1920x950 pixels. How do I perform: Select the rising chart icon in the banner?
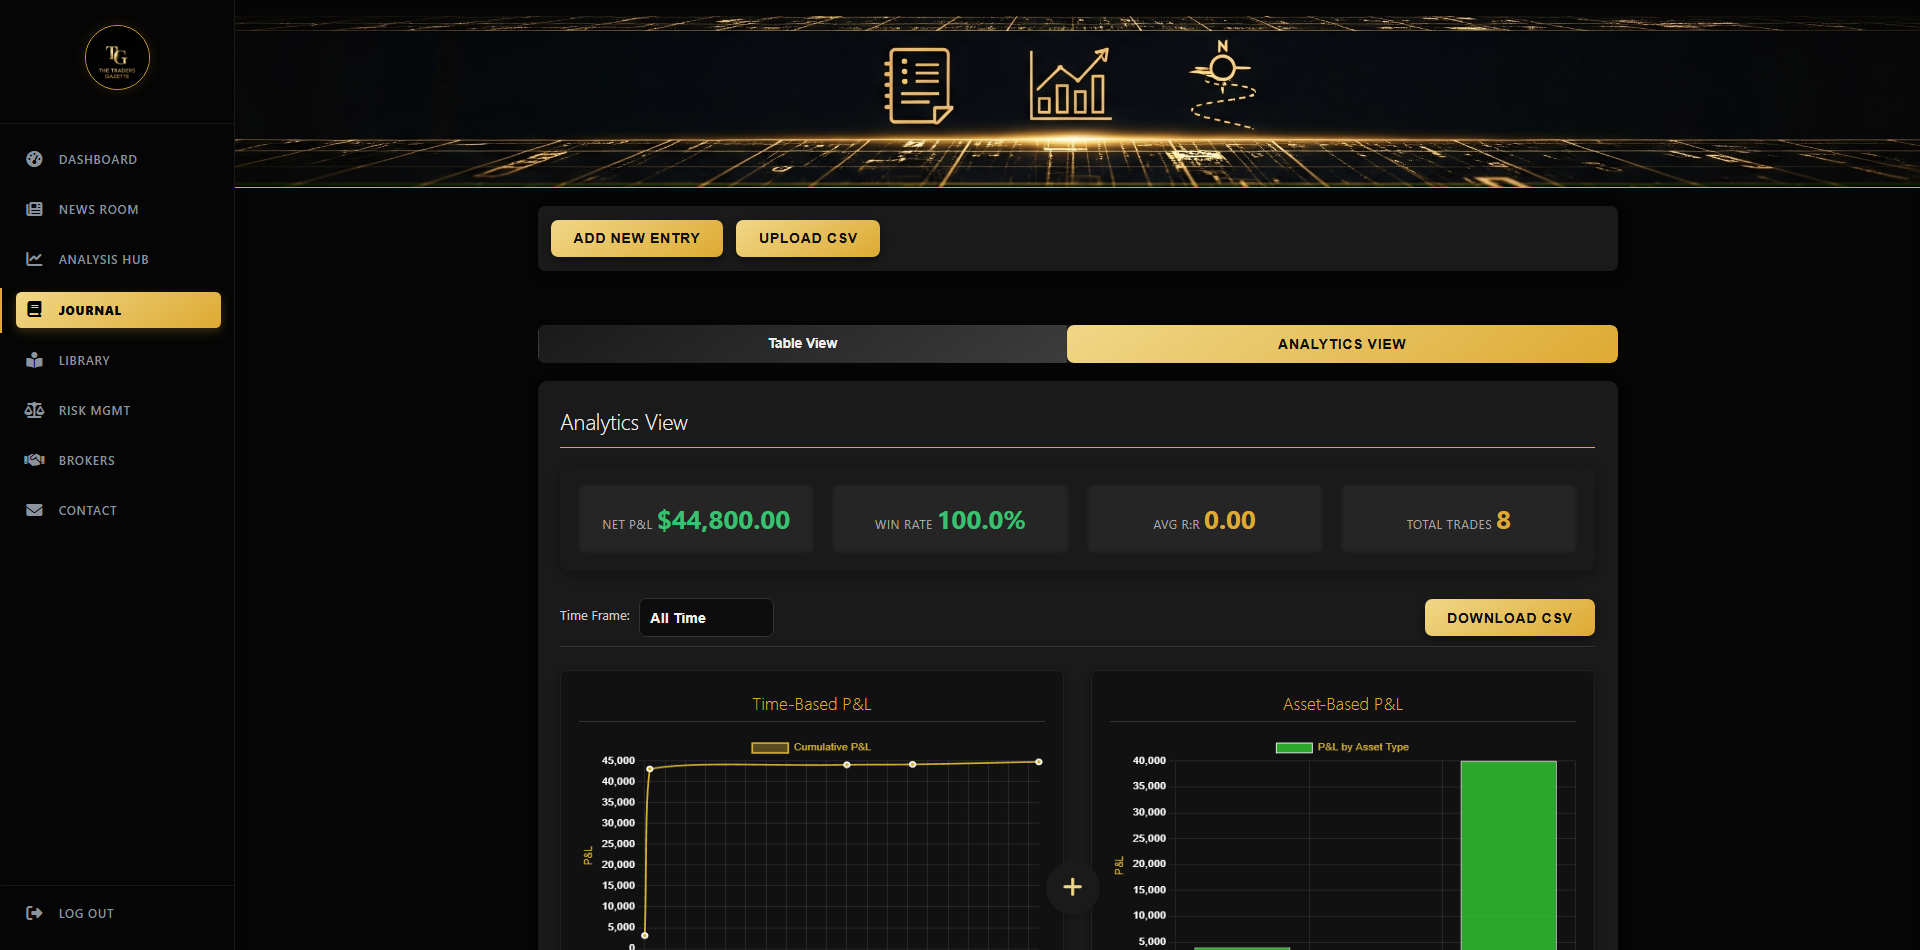coord(1069,84)
